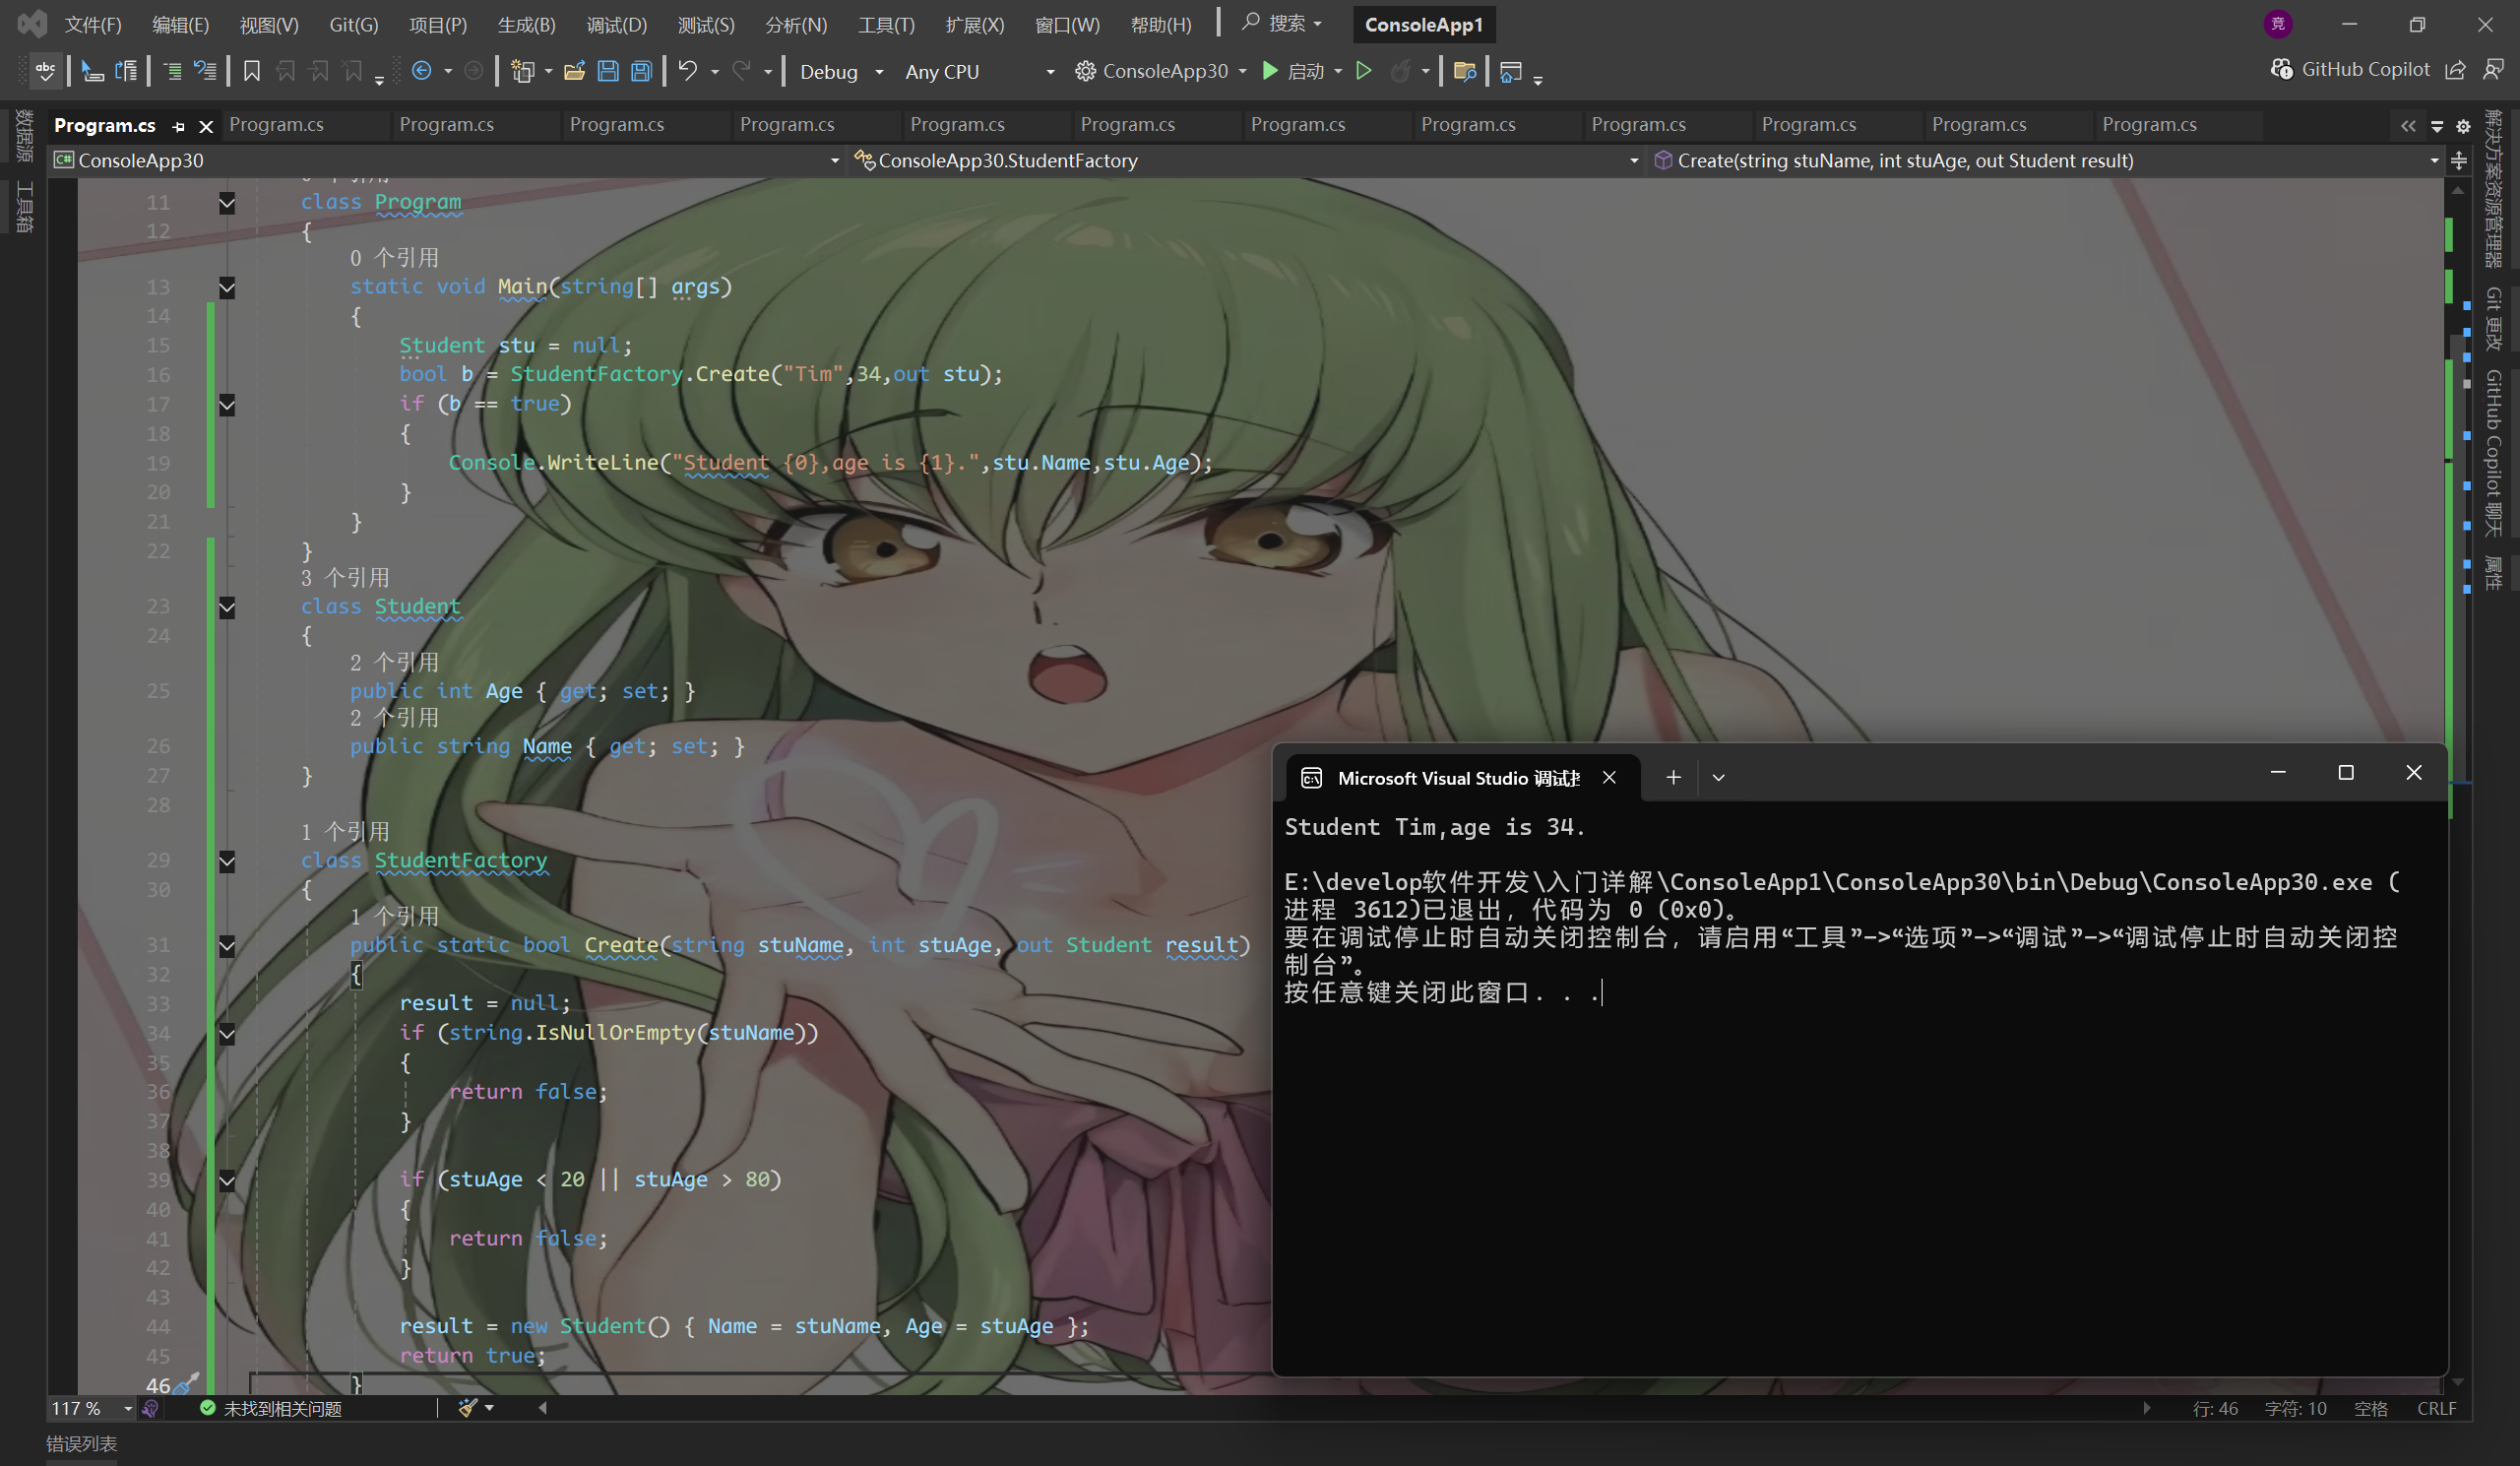Click the user account avatar in title bar
Viewport: 2520px width, 1466px height.
click(x=2278, y=24)
